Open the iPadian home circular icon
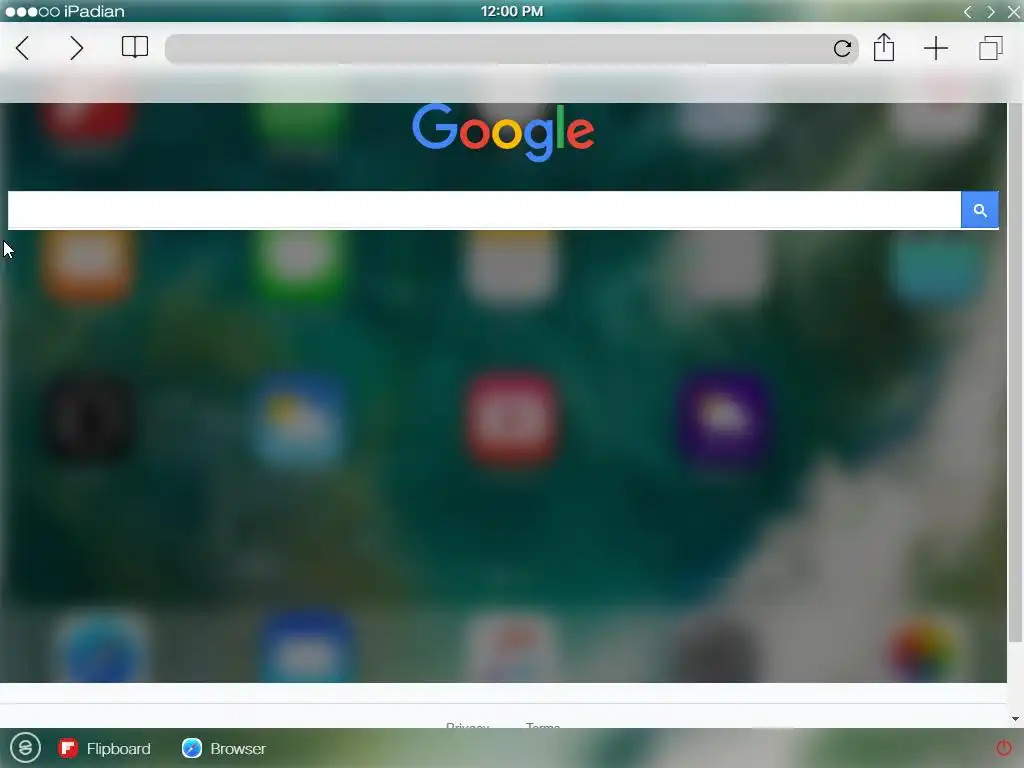 pyautogui.click(x=25, y=747)
